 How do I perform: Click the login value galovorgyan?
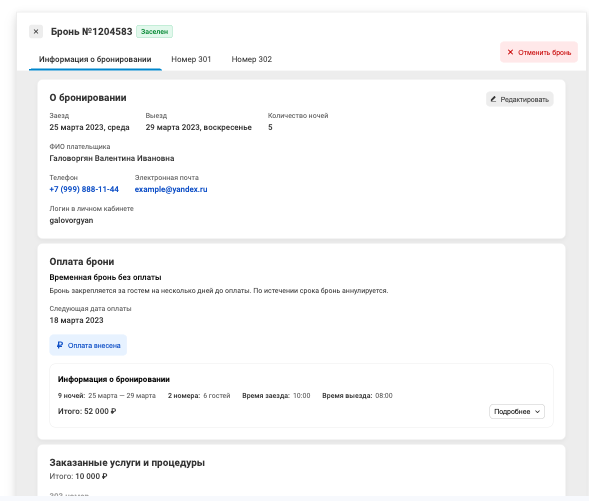71,220
